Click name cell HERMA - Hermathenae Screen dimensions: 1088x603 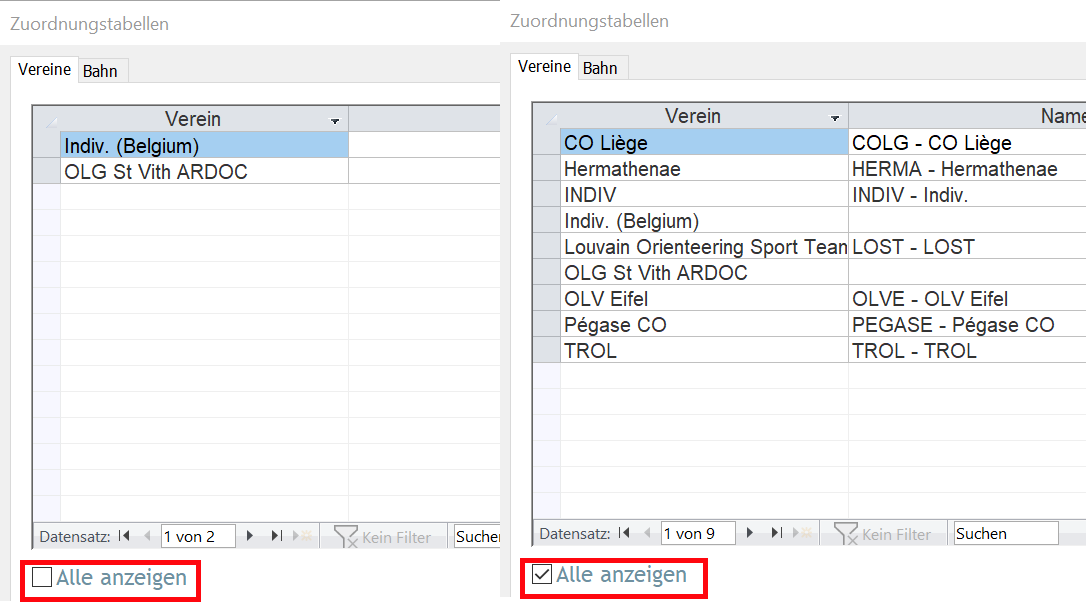(x=968, y=169)
